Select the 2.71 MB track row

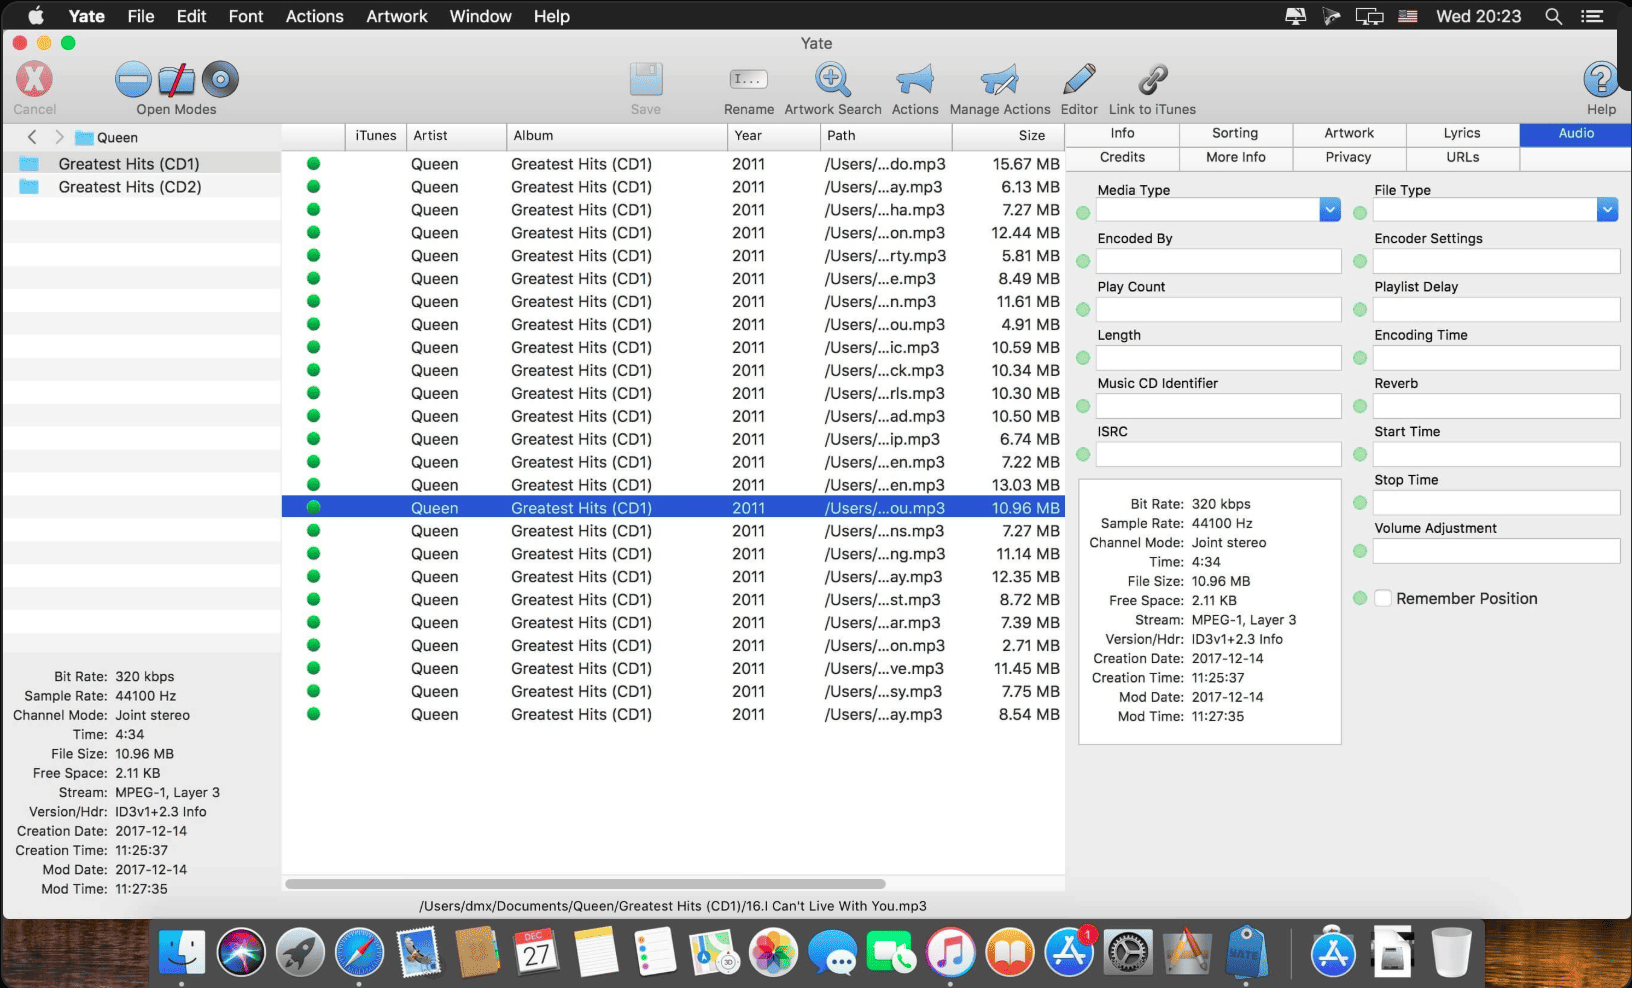pos(672,646)
